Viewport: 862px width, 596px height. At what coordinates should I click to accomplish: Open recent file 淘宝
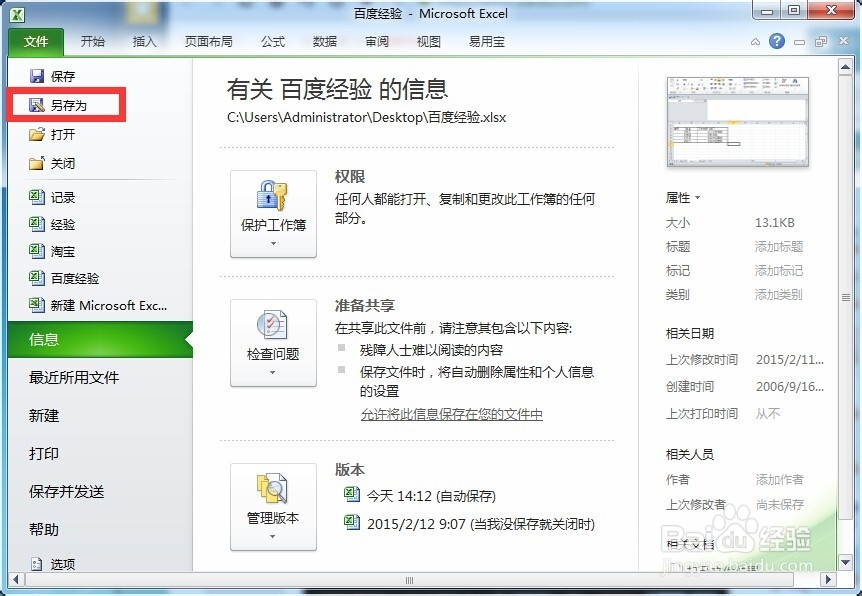tap(52, 251)
